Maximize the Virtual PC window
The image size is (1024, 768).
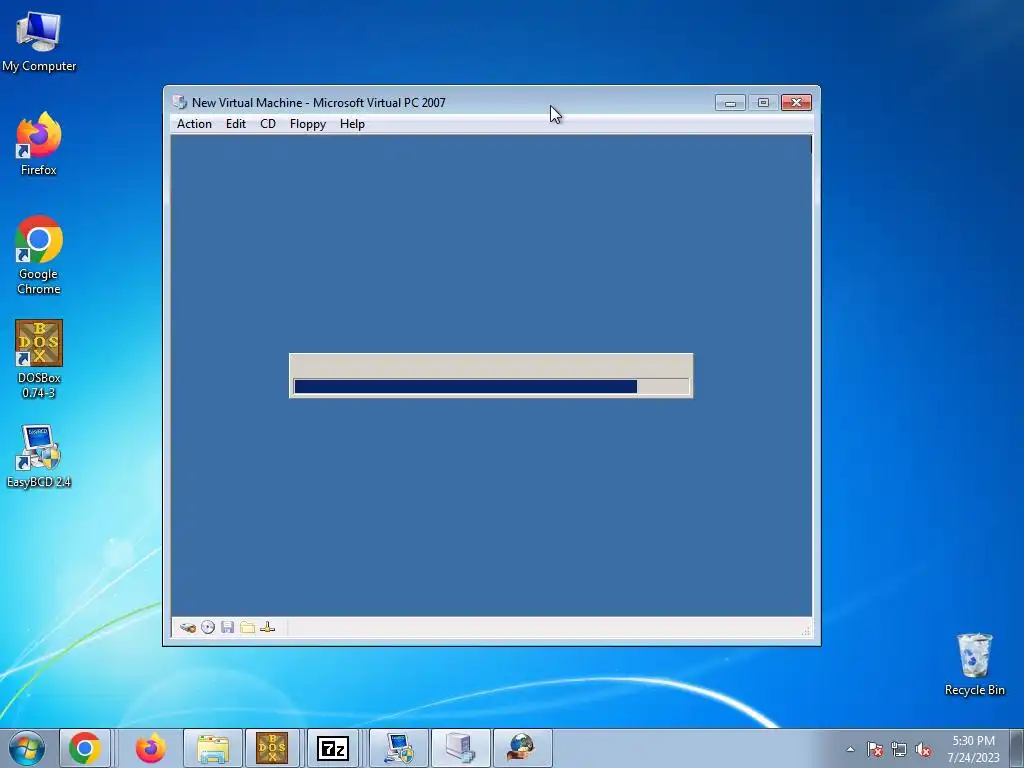pos(763,103)
